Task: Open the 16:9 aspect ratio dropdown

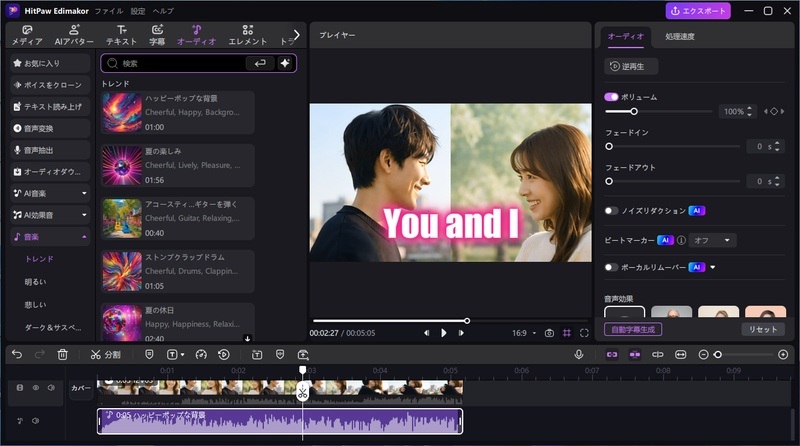Action: pos(524,333)
